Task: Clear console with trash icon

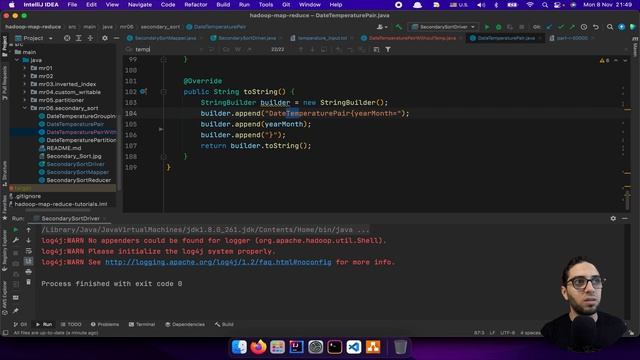Action: (29, 282)
